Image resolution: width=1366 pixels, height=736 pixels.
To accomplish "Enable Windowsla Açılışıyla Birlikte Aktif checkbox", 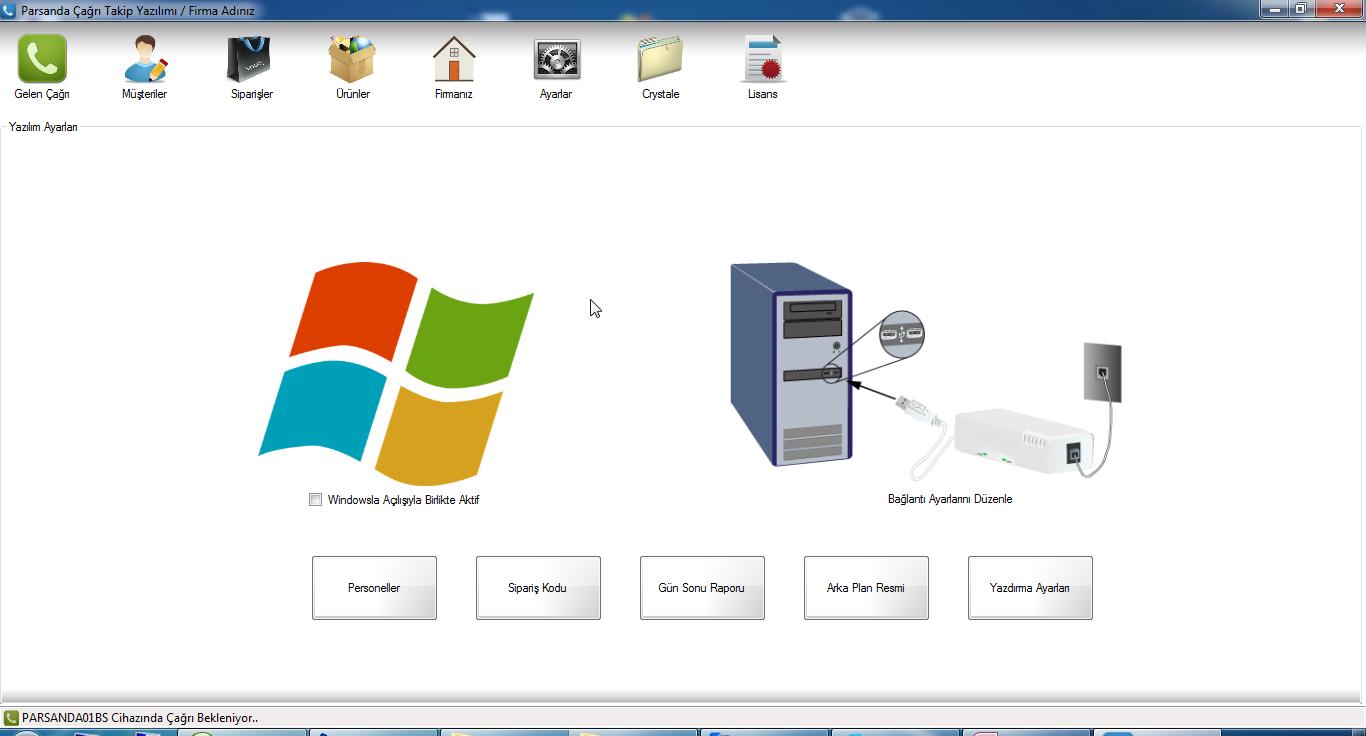I will [316, 500].
